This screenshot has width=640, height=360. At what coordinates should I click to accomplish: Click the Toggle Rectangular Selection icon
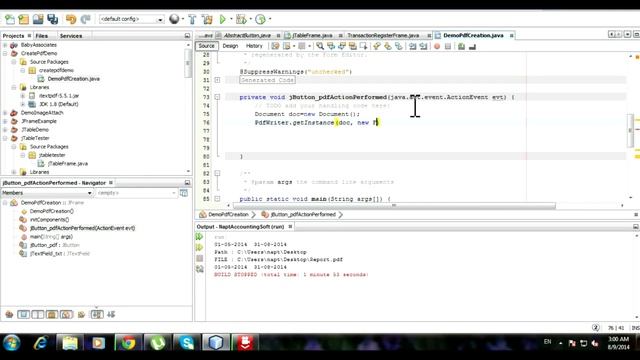pos(363,46)
